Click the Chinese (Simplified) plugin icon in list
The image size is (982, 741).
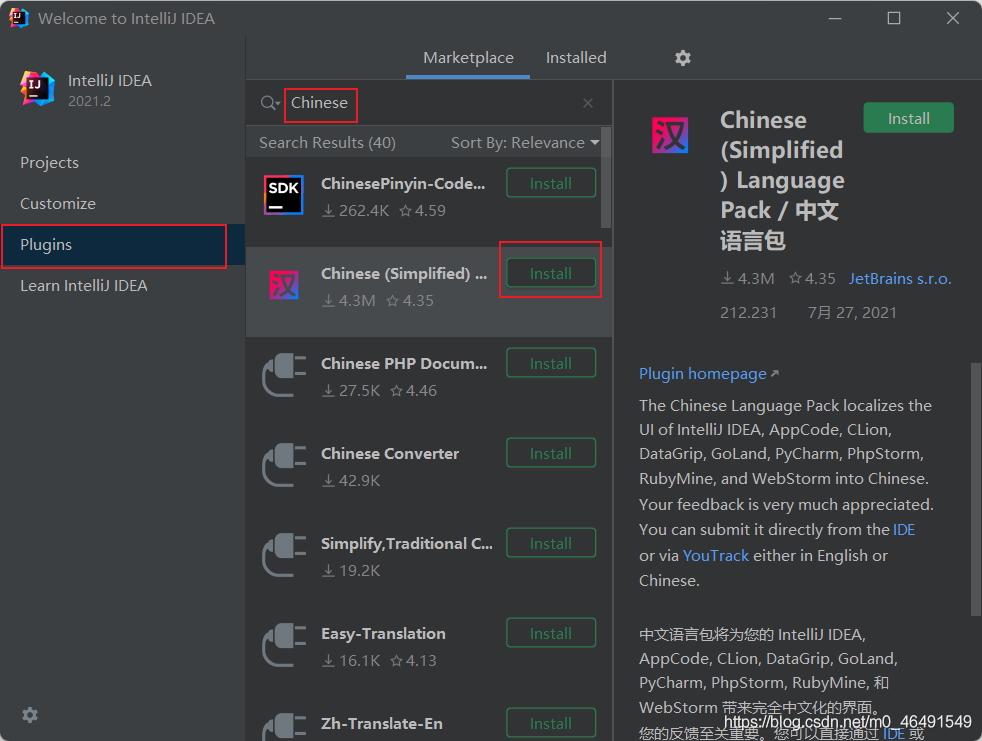[x=284, y=286]
